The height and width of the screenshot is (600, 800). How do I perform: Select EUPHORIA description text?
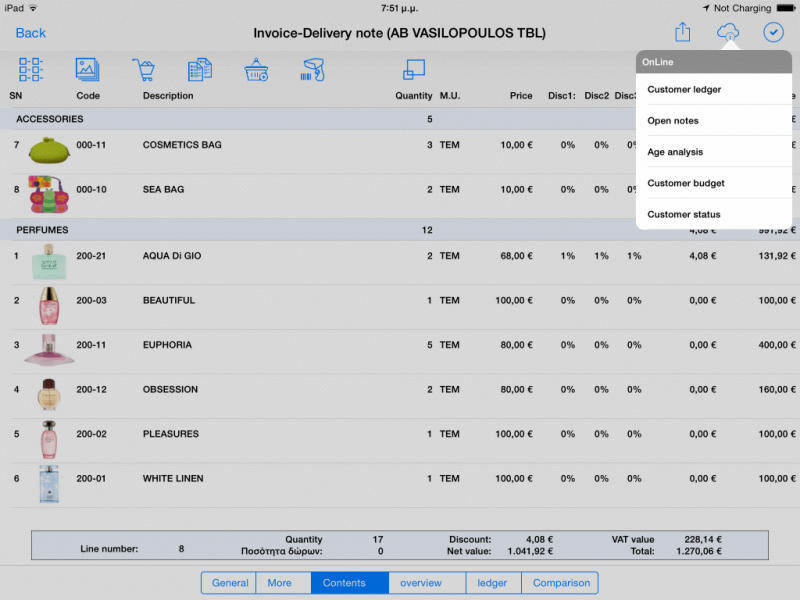click(167, 345)
